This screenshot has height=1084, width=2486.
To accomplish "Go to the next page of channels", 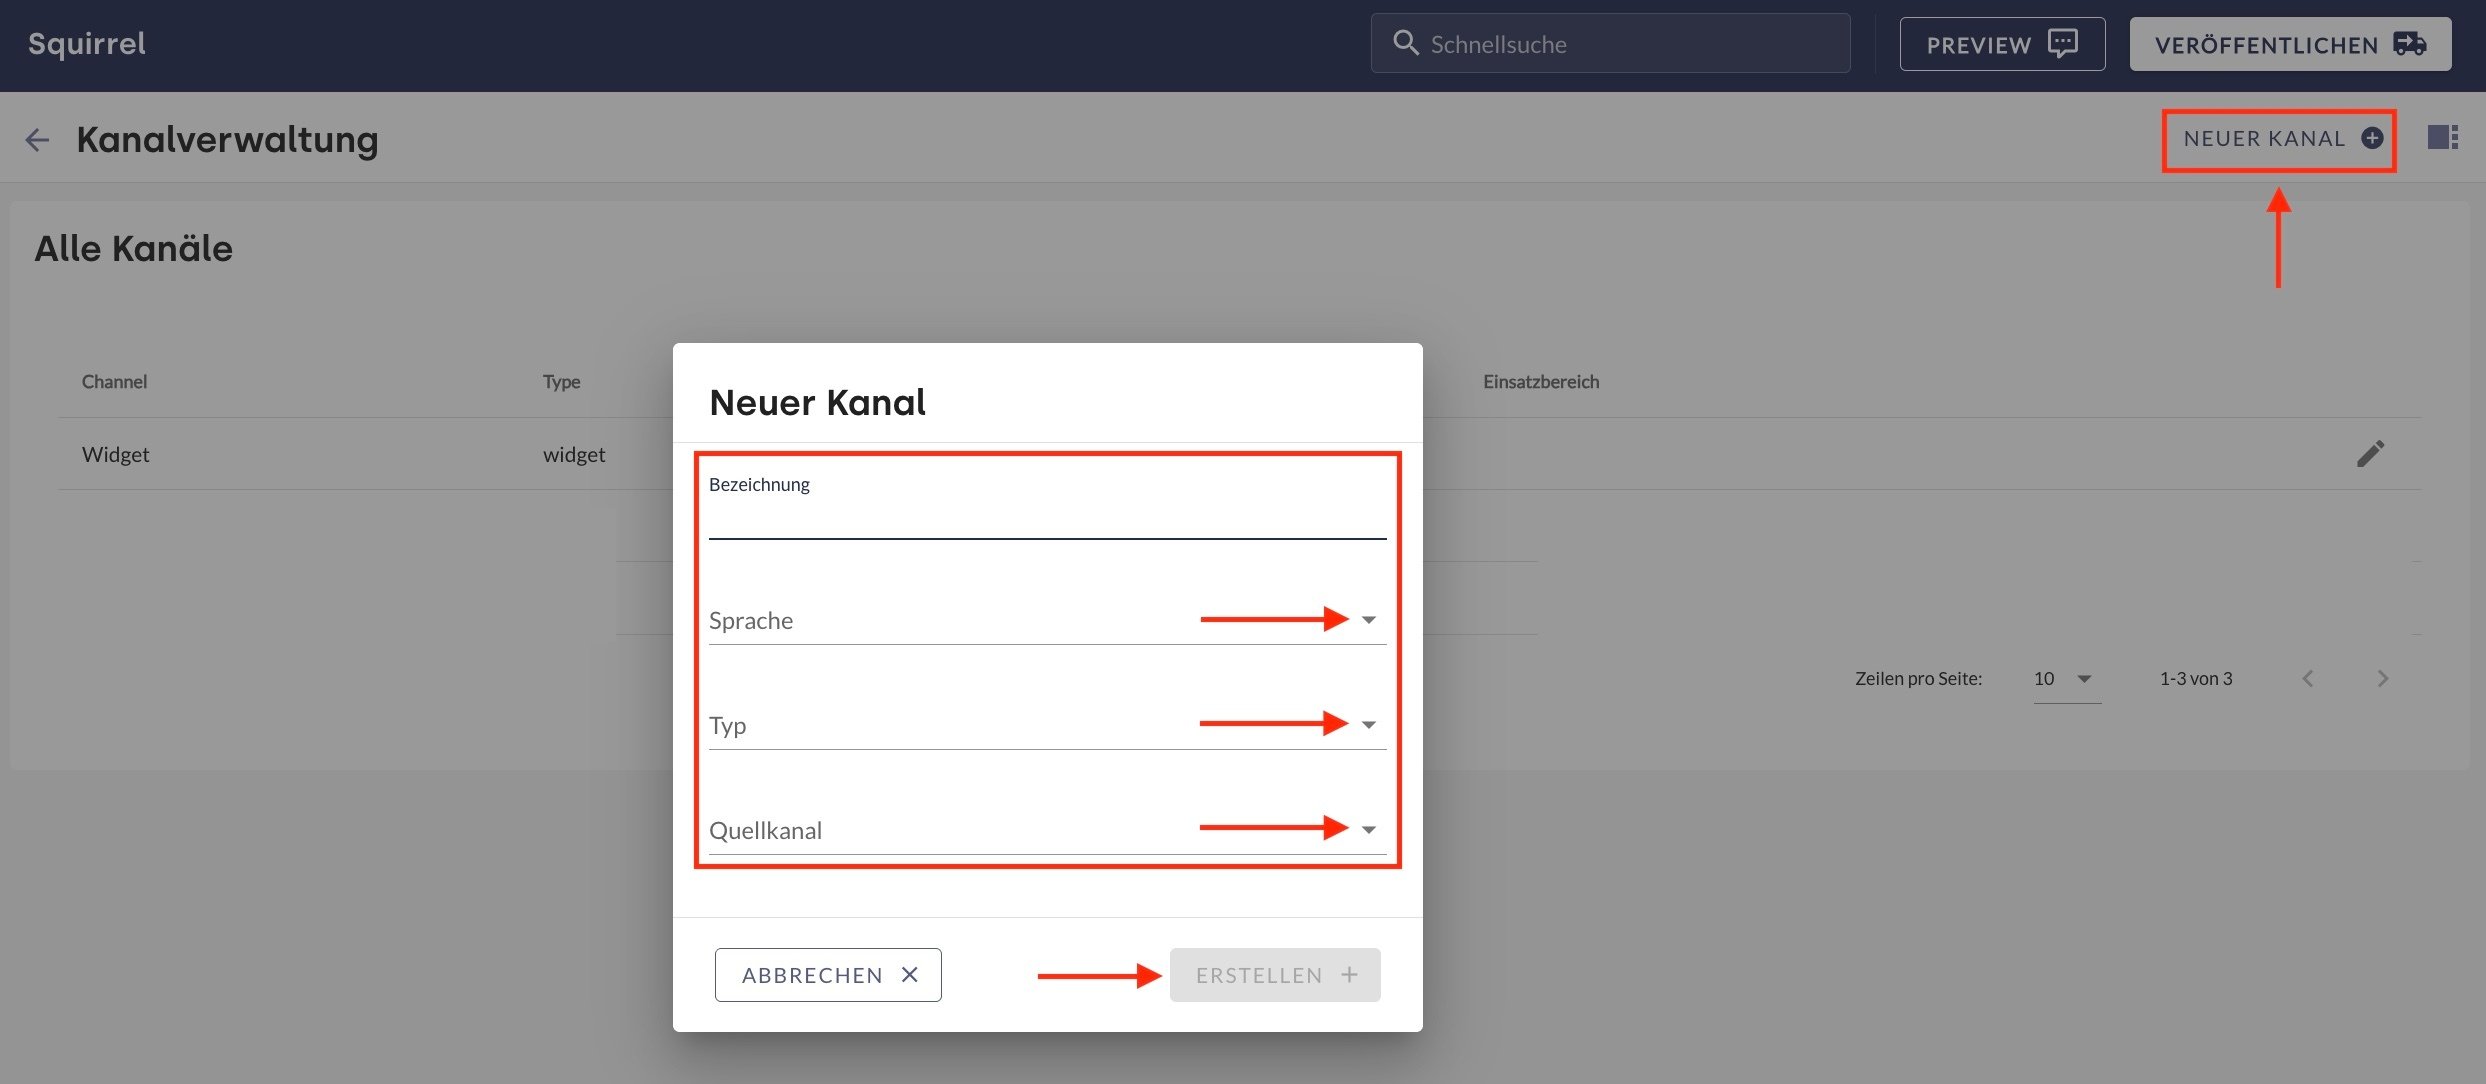I will pos(2382,679).
